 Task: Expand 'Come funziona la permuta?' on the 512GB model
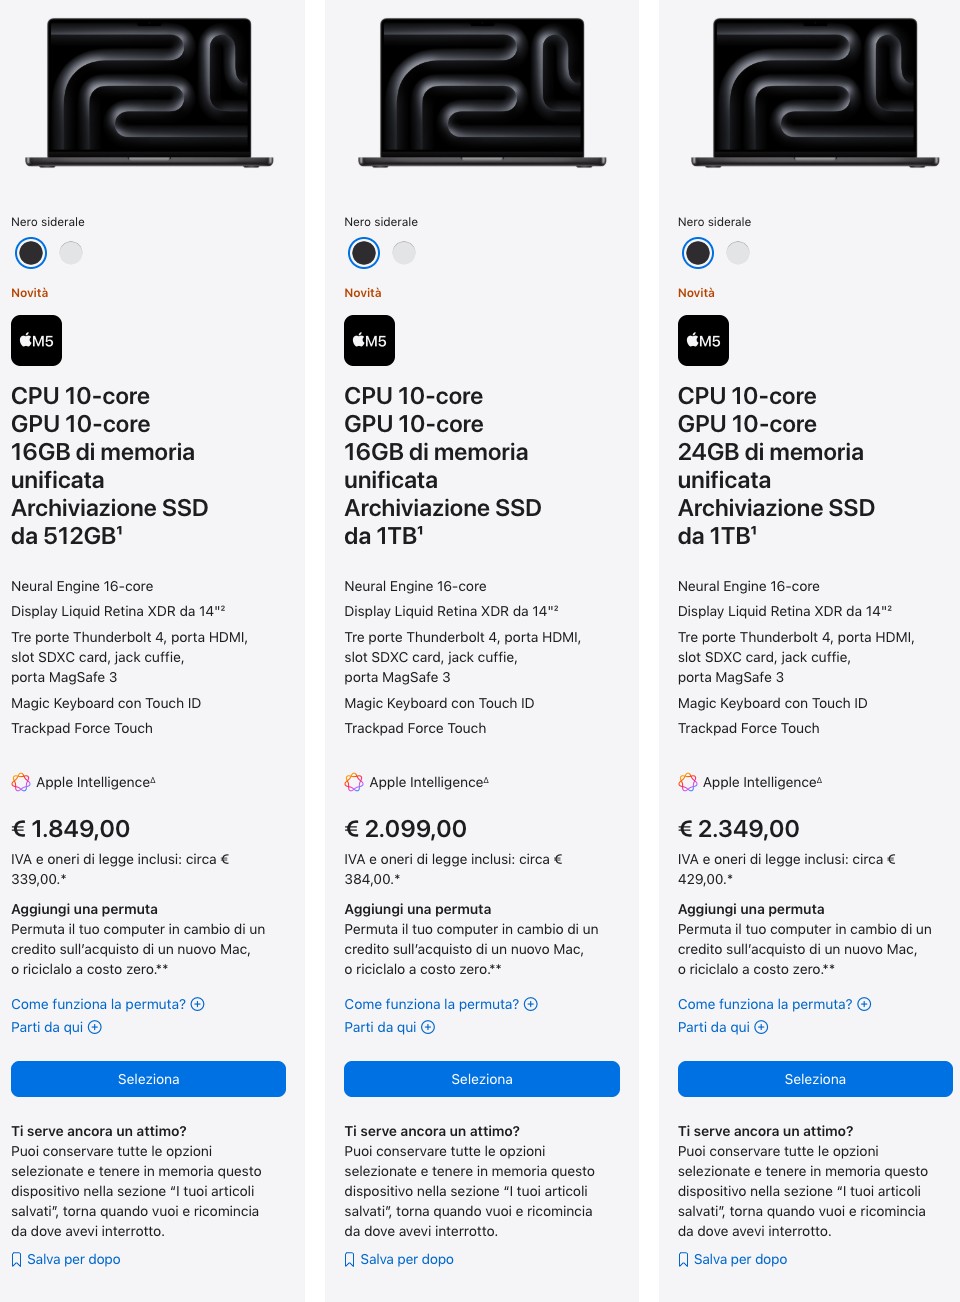pyautogui.click(x=108, y=1004)
